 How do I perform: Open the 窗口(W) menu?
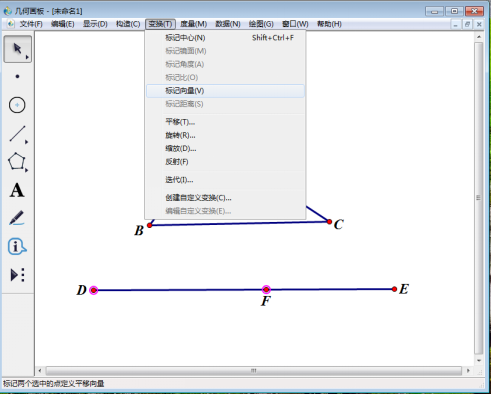[x=295, y=24]
